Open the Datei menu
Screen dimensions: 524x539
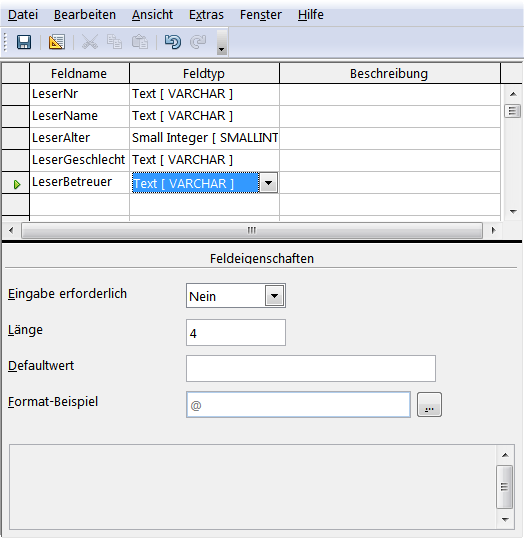click(x=23, y=15)
